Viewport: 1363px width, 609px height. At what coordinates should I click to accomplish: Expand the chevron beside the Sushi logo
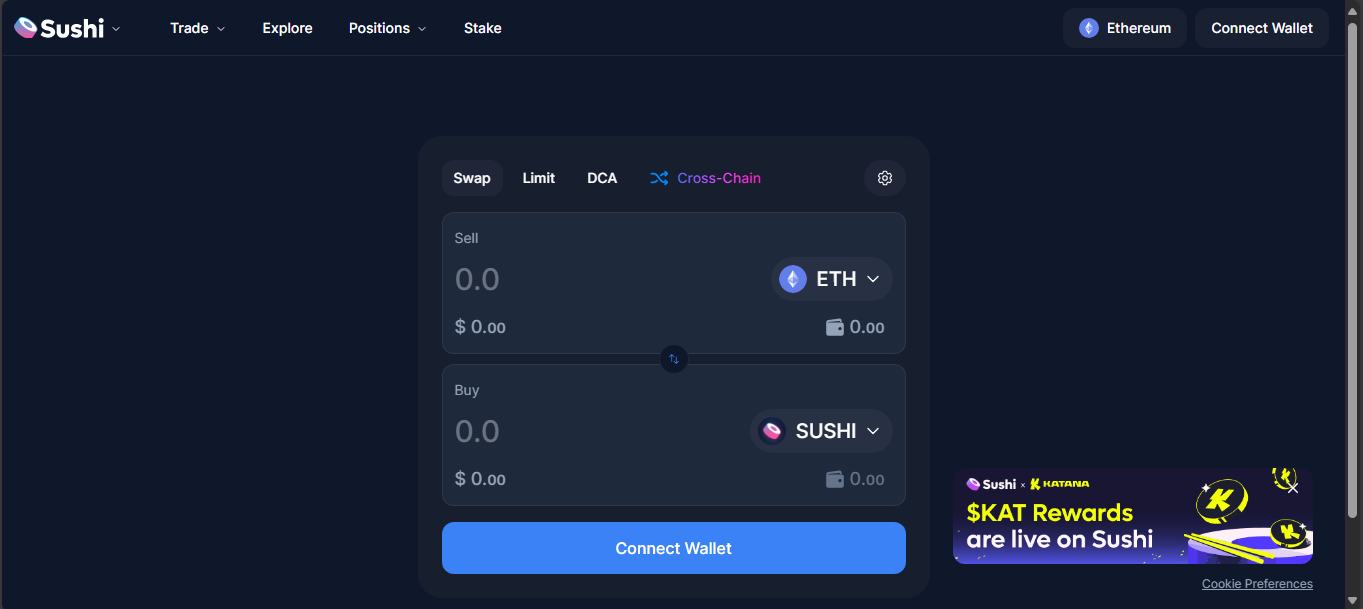(x=116, y=29)
